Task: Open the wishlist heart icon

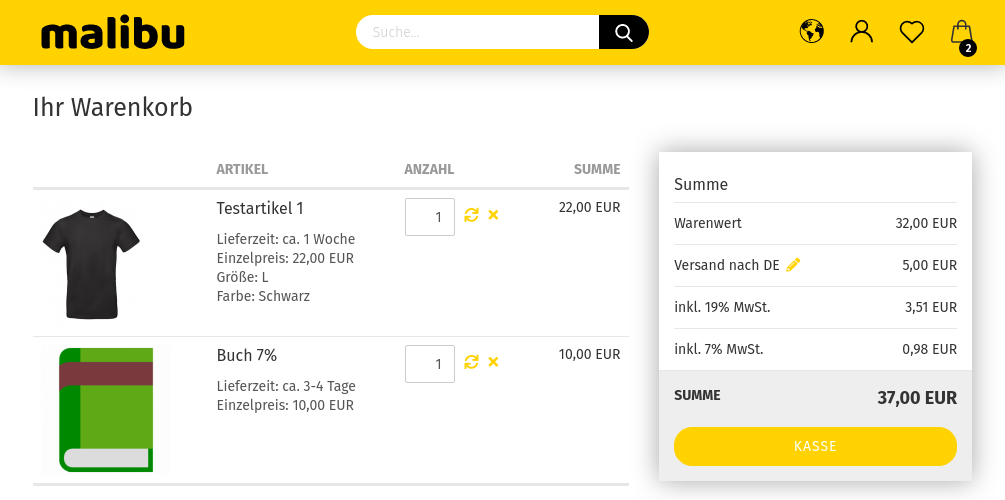Action: [911, 32]
